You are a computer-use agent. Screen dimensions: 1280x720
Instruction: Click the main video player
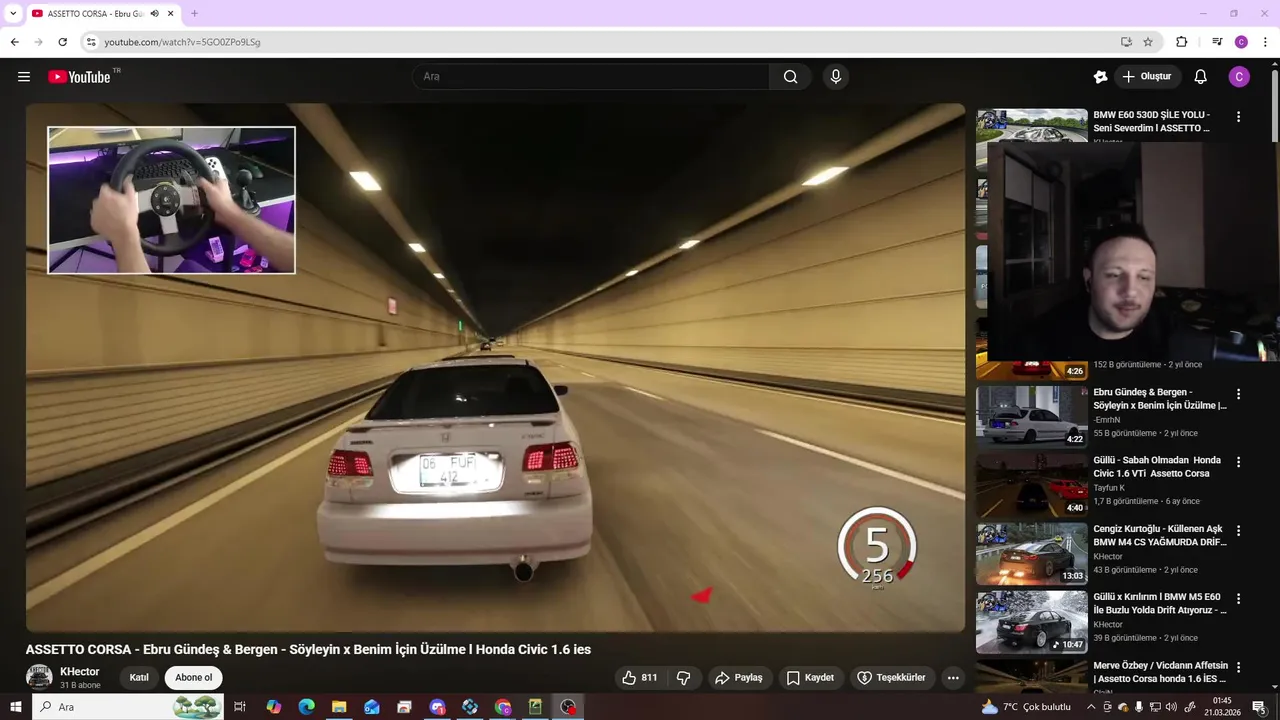495,367
